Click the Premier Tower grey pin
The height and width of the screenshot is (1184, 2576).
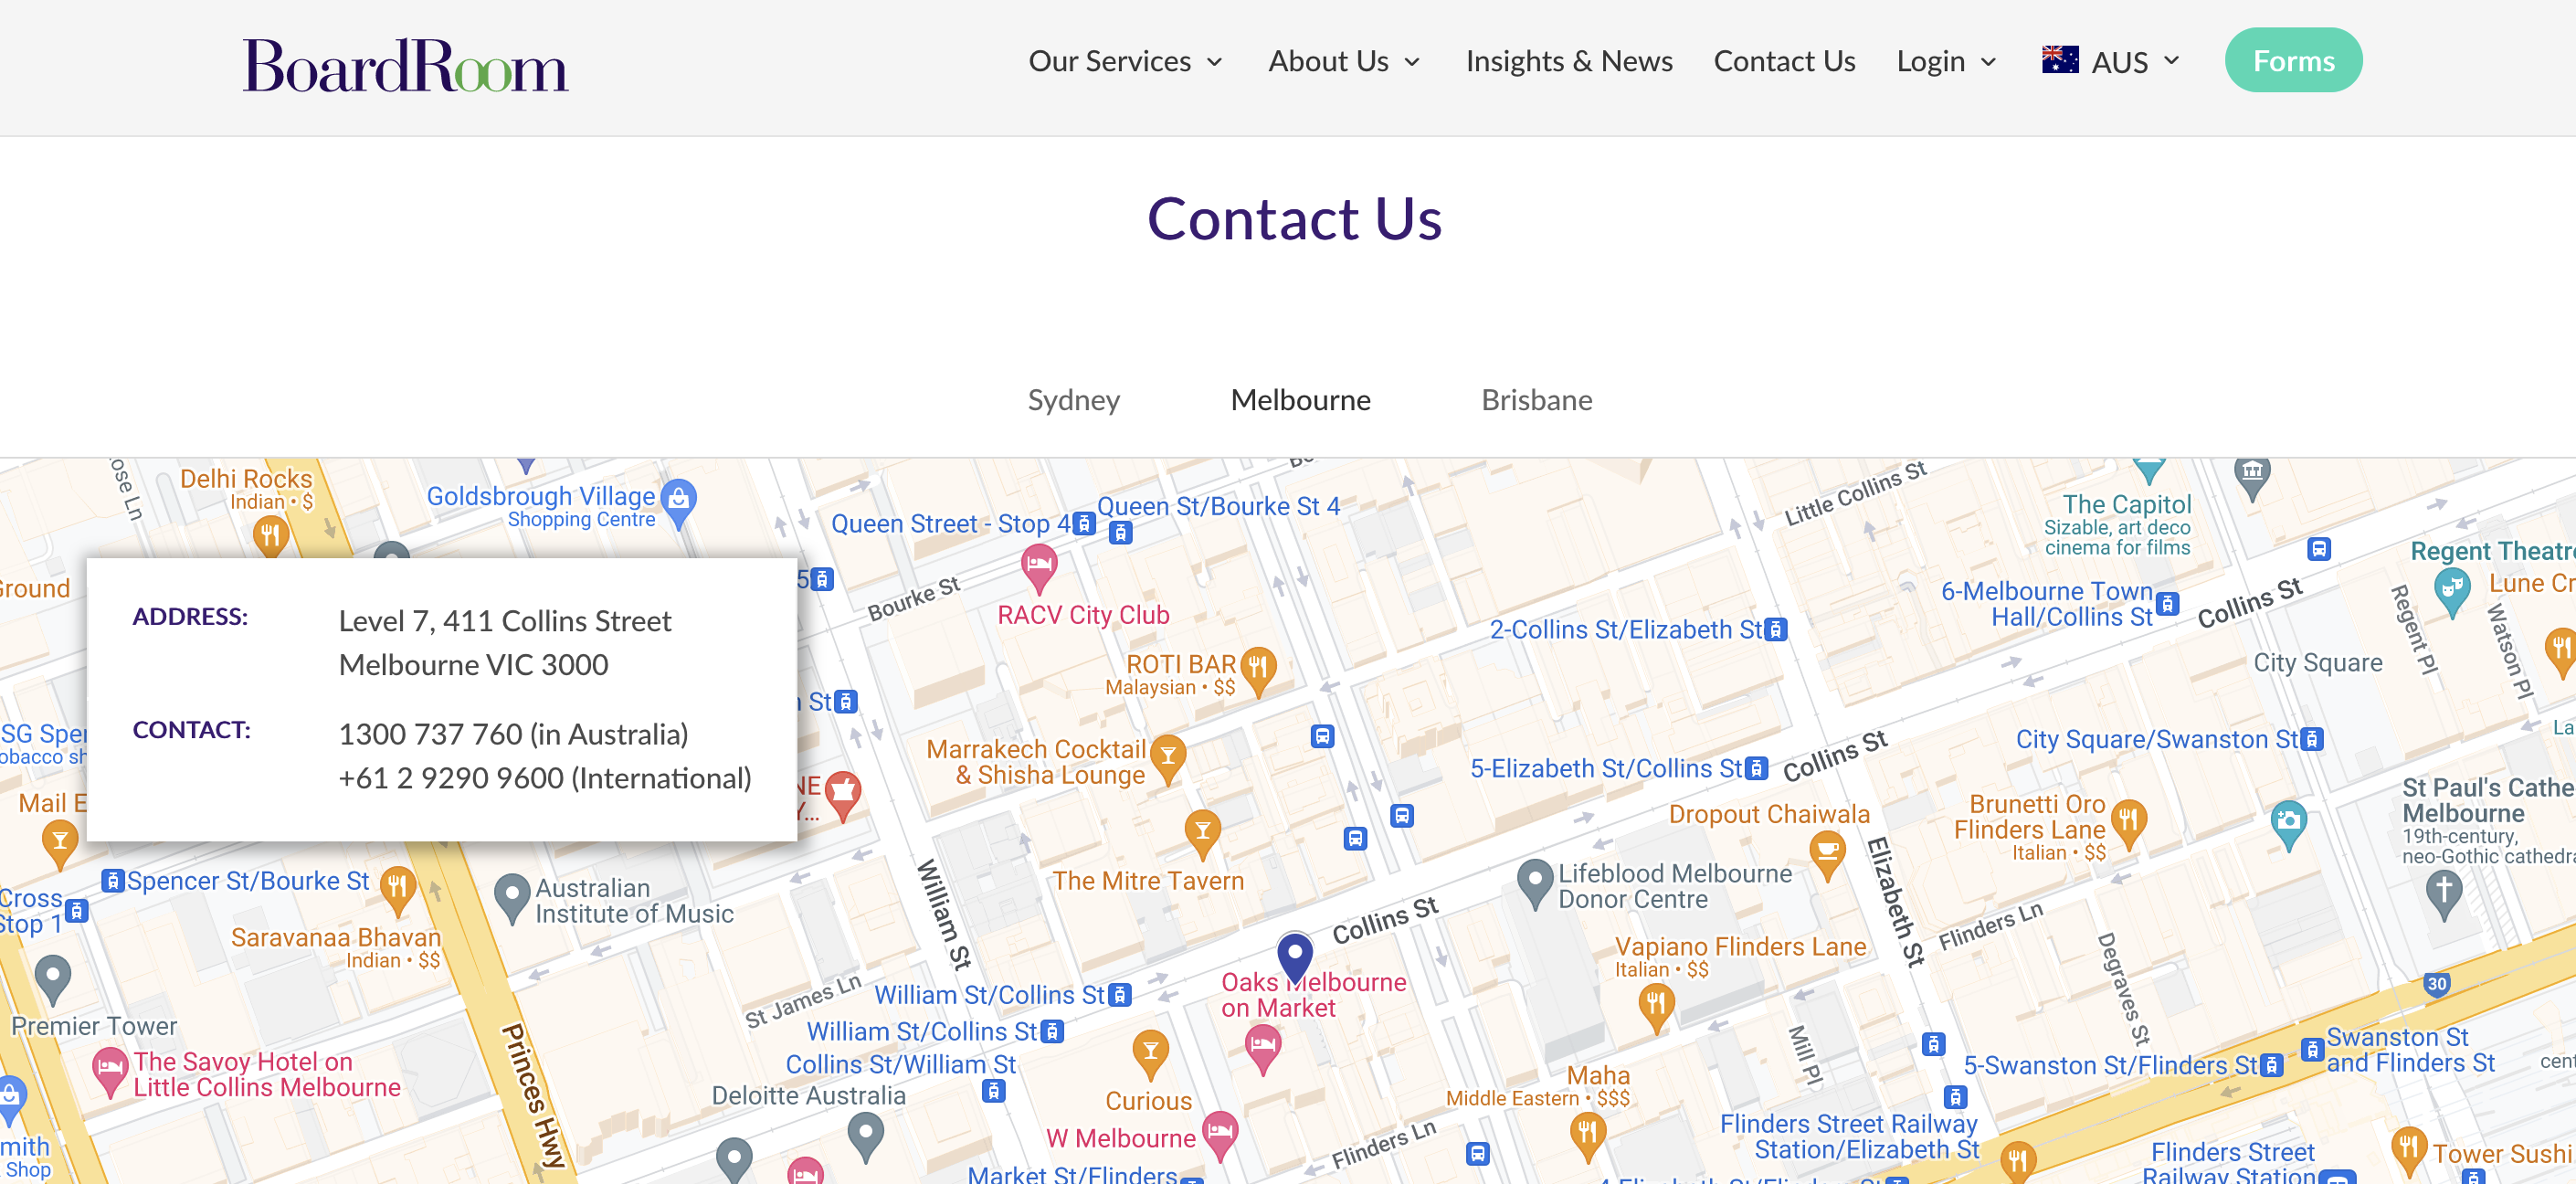(x=52, y=981)
